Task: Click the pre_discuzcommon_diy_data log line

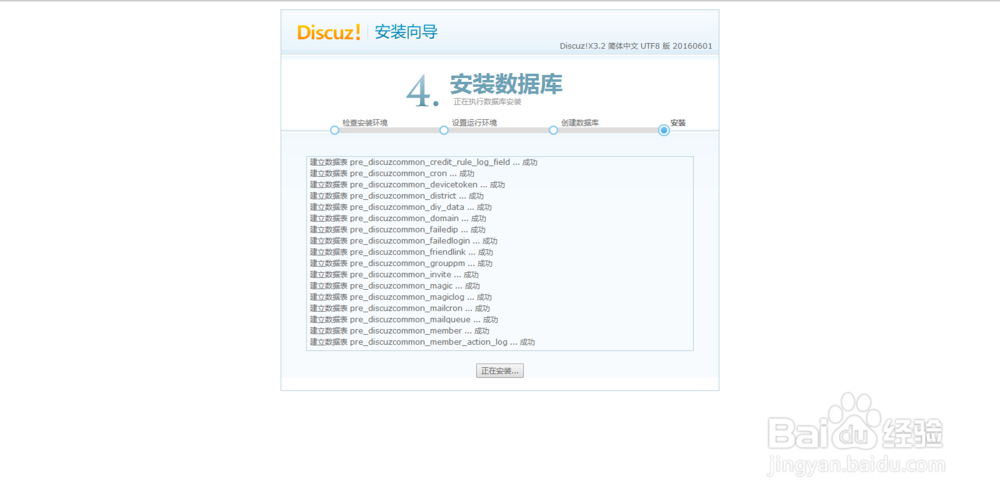Action: (401, 207)
